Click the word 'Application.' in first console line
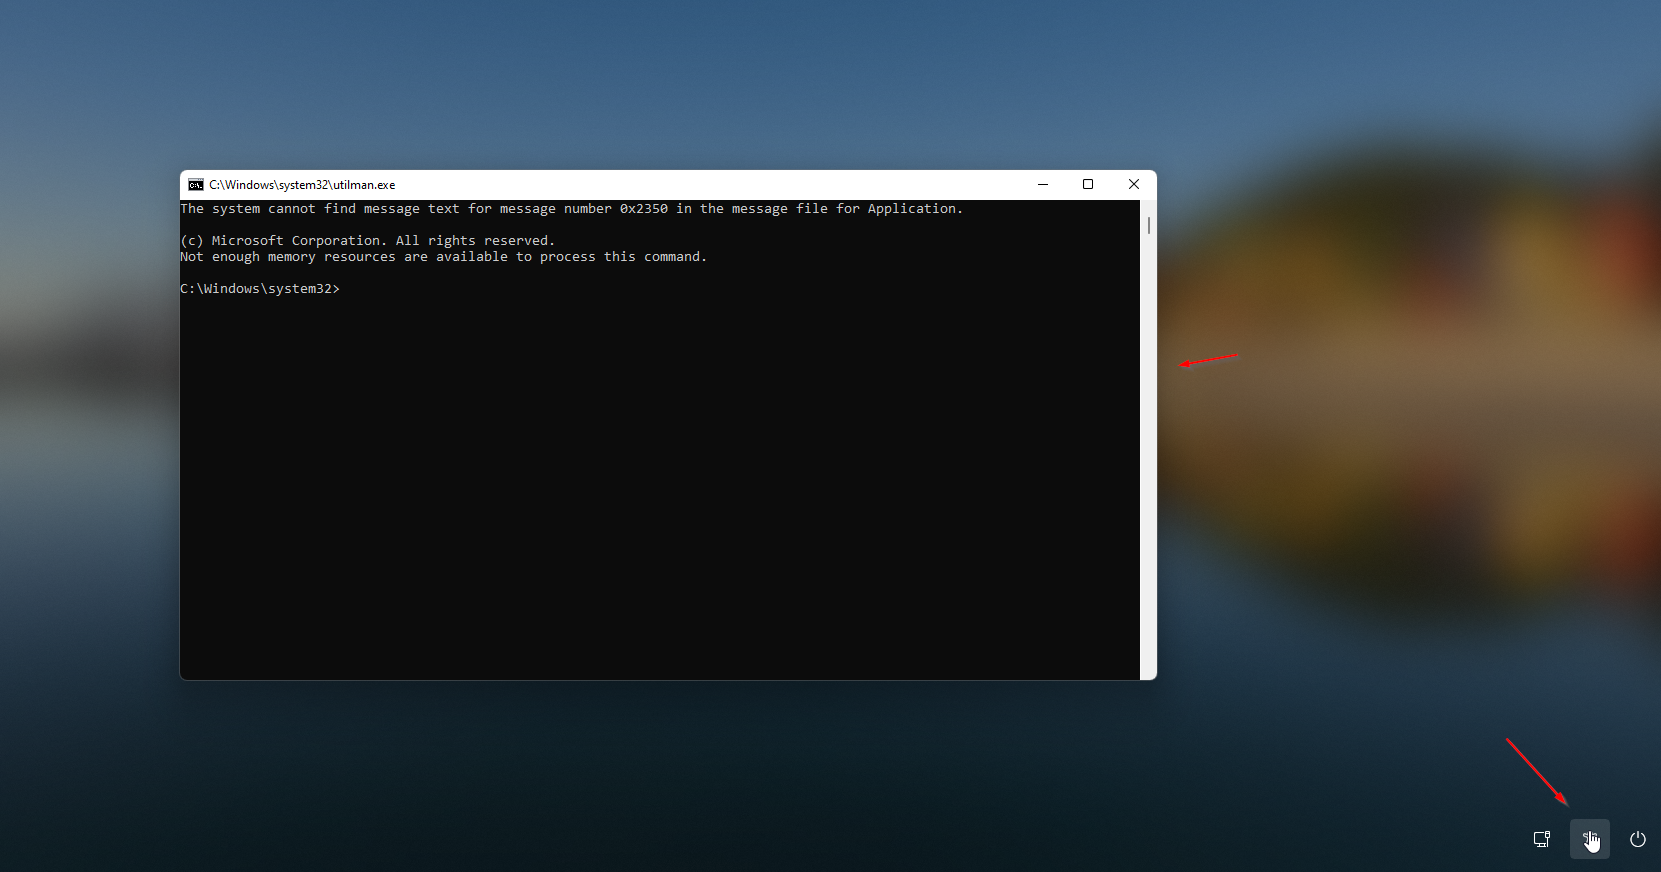Screen dimensions: 1661x872 [915, 209]
